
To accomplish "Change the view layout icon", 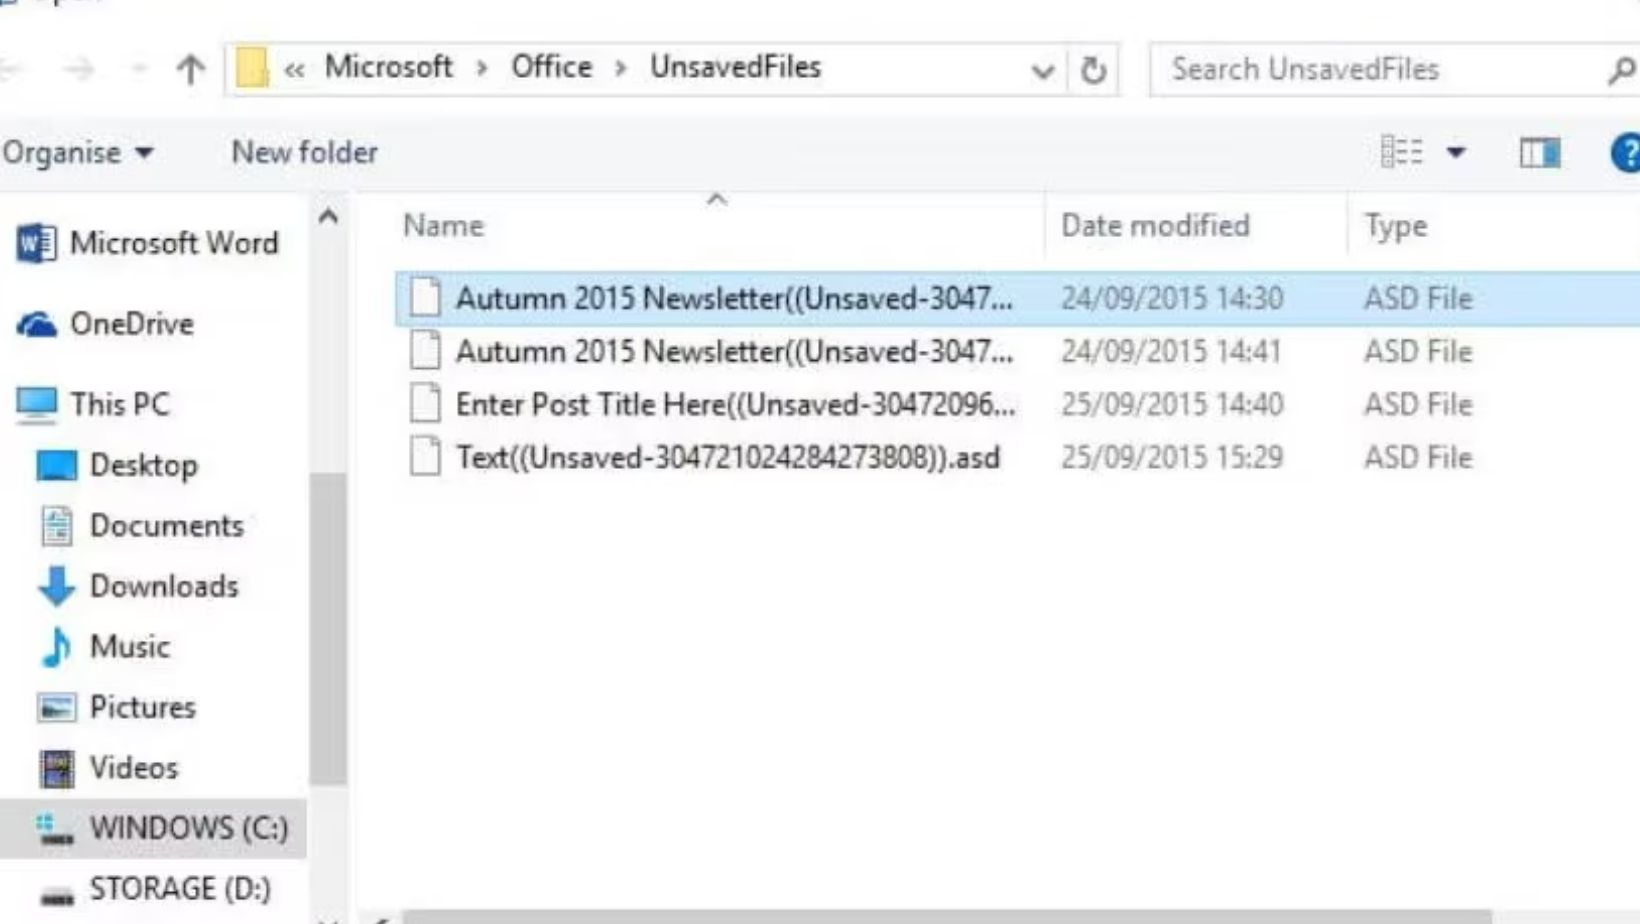I will [1401, 152].
